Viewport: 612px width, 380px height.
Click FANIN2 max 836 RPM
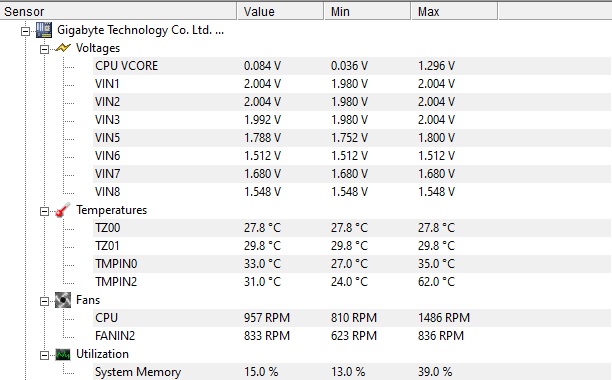(x=441, y=336)
